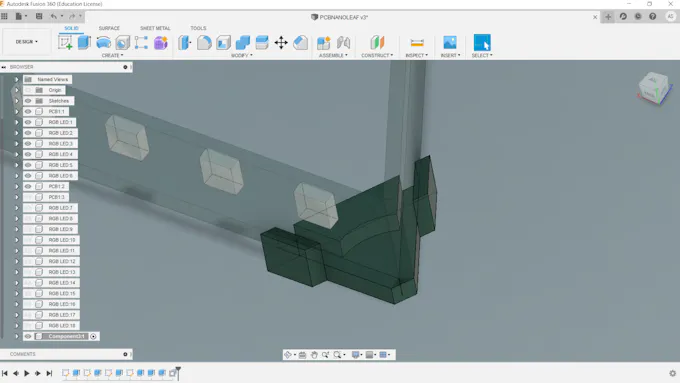Switch to the Solid tab

point(72,28)
